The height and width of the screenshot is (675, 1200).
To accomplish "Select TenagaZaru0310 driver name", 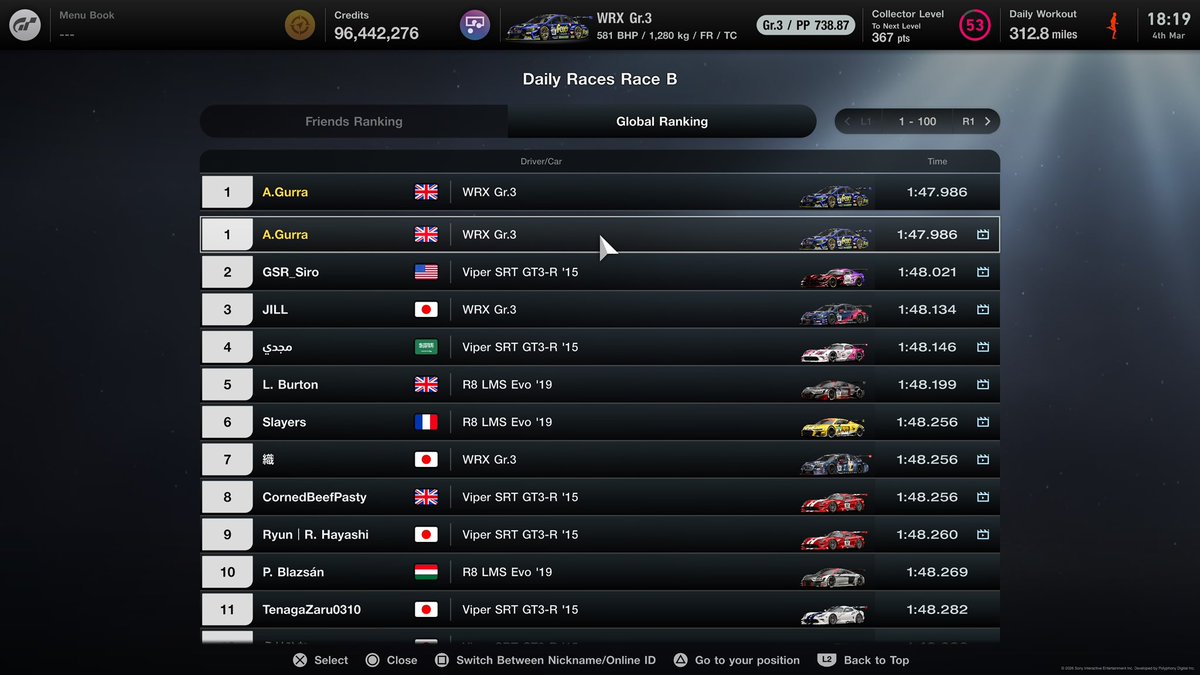I will [311, 610].
